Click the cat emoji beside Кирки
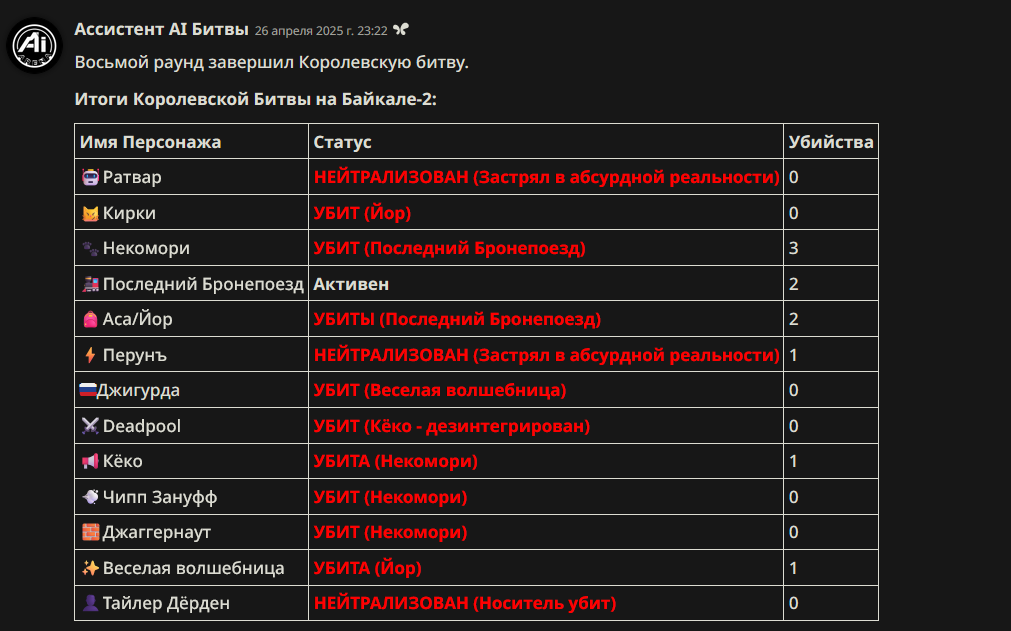Viewport: 1011px width, 631px height. click(90, 213)
